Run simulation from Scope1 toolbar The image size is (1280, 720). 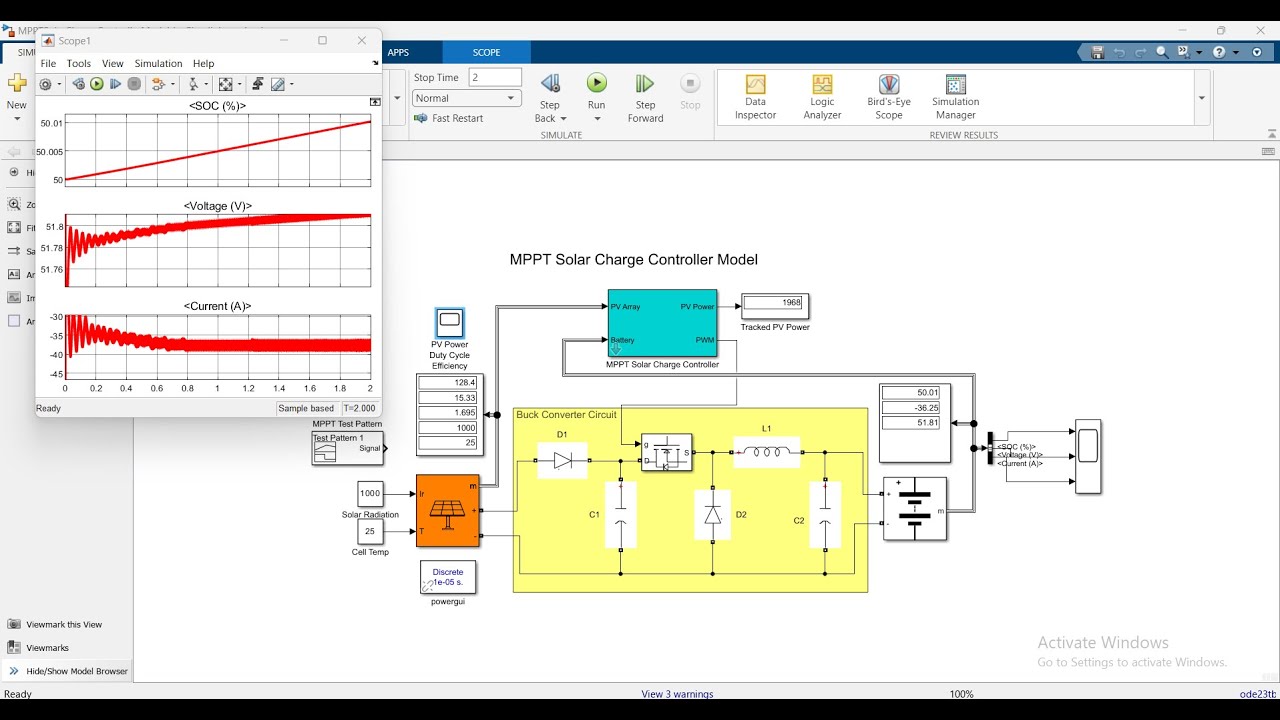97,84
